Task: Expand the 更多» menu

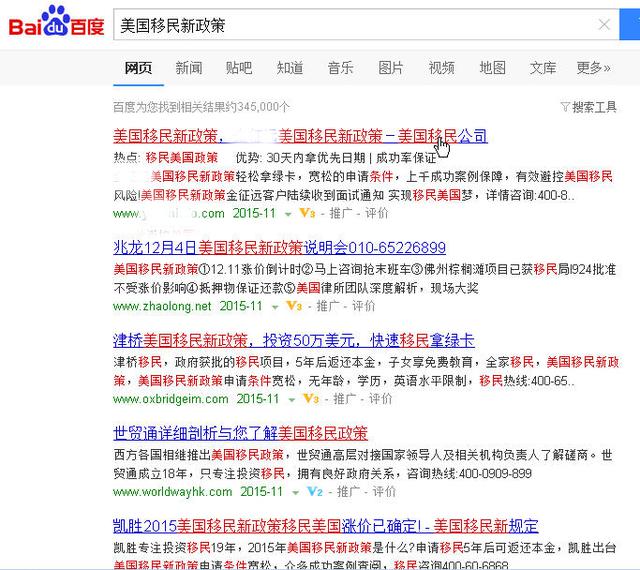Action: pyautogui.click(x=593, y=68)
